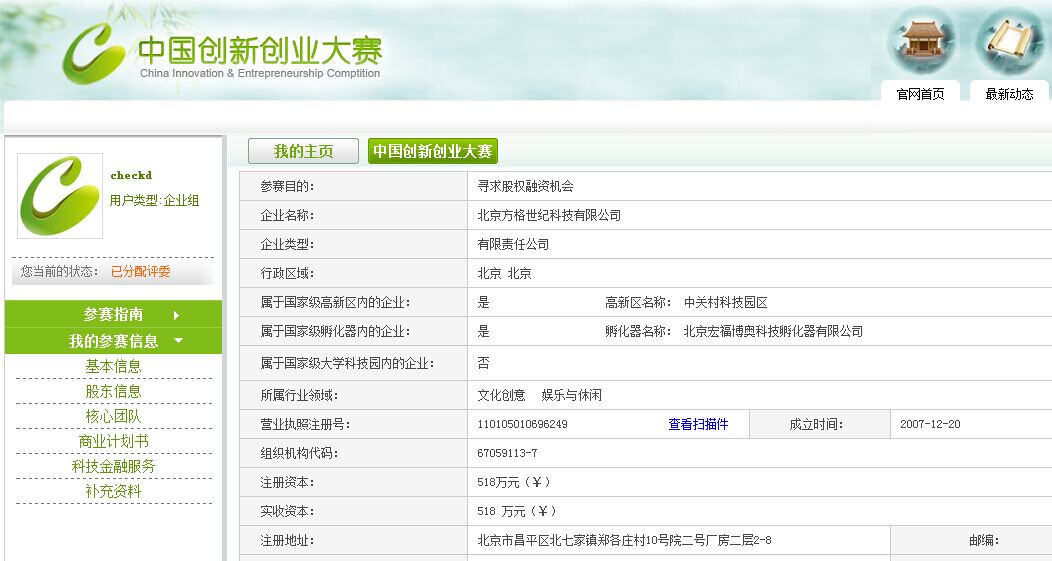This screenshot has width=1052, height=561.
Task: Click 北京宏福博奥科技孵化器有限公司 text
Action: (x=773, y=332)
